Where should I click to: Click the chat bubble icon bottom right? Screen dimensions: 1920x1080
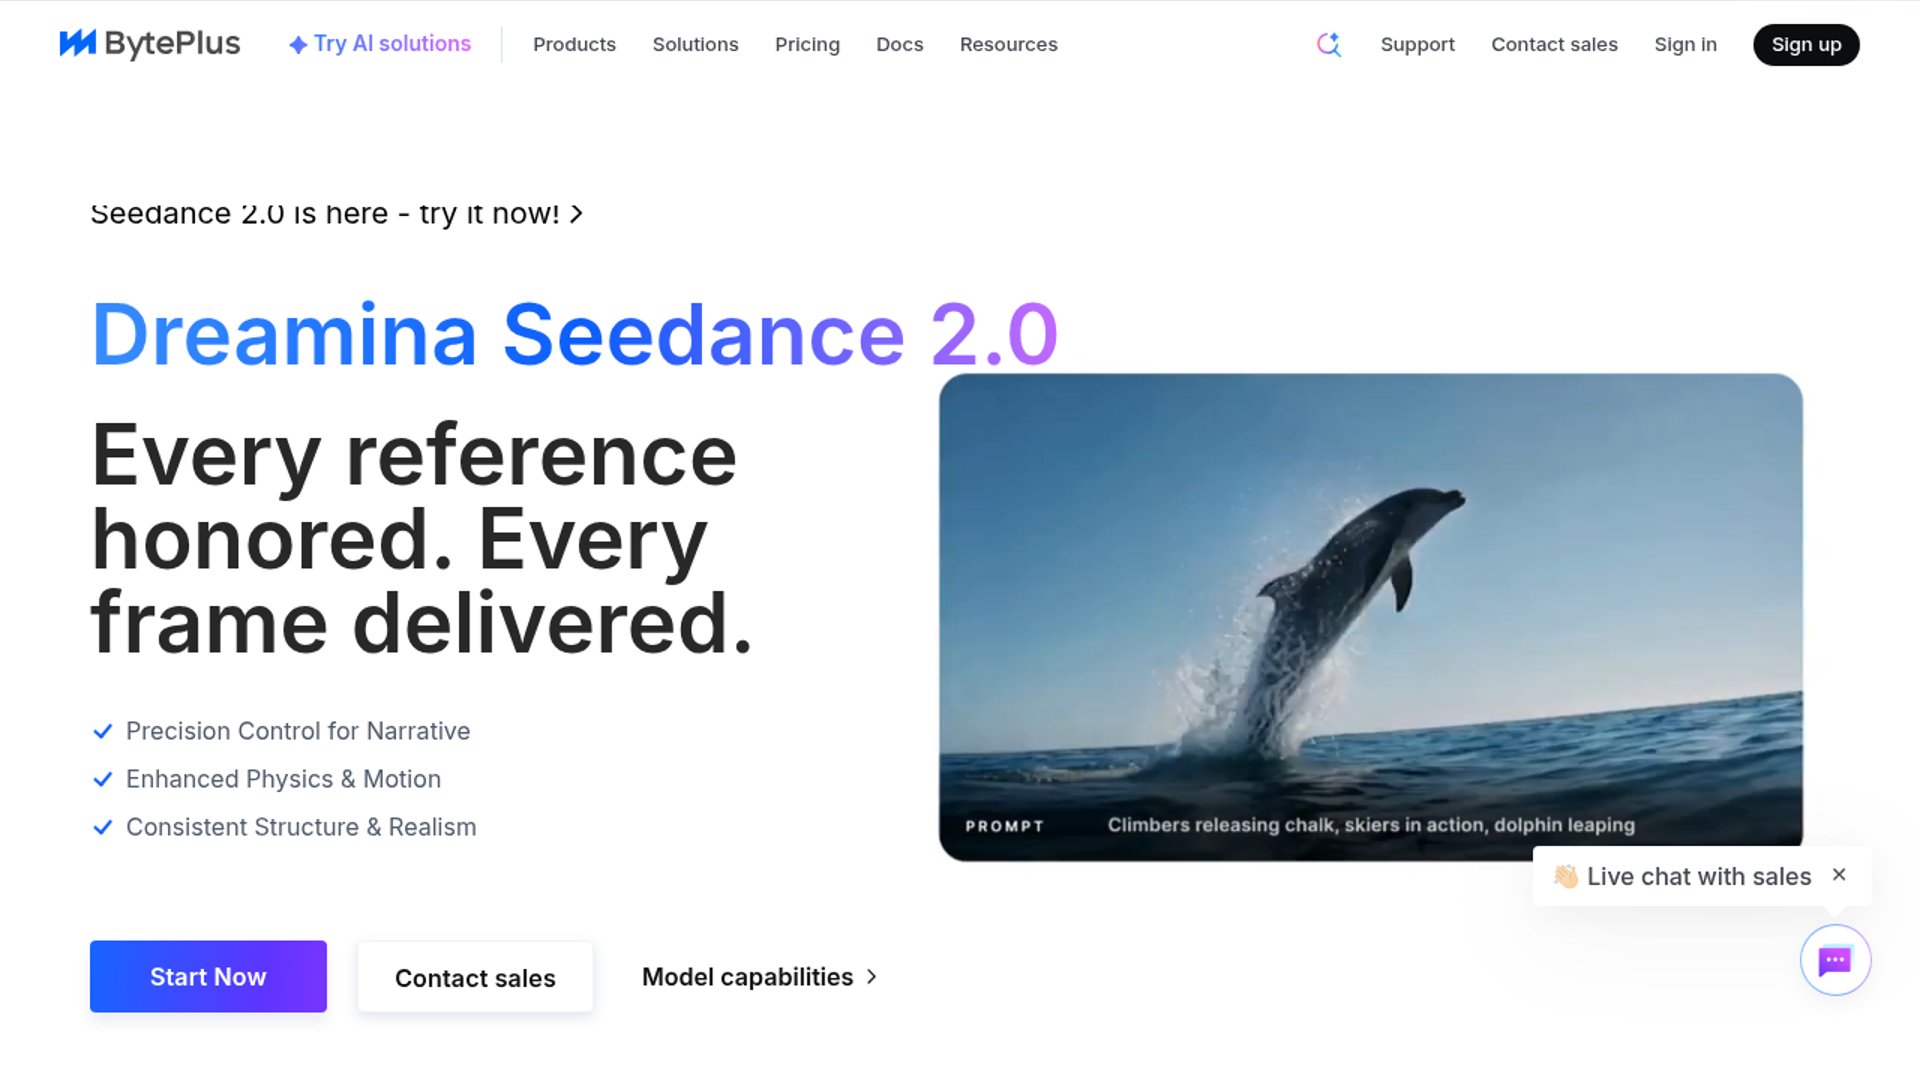[1835, 960]
